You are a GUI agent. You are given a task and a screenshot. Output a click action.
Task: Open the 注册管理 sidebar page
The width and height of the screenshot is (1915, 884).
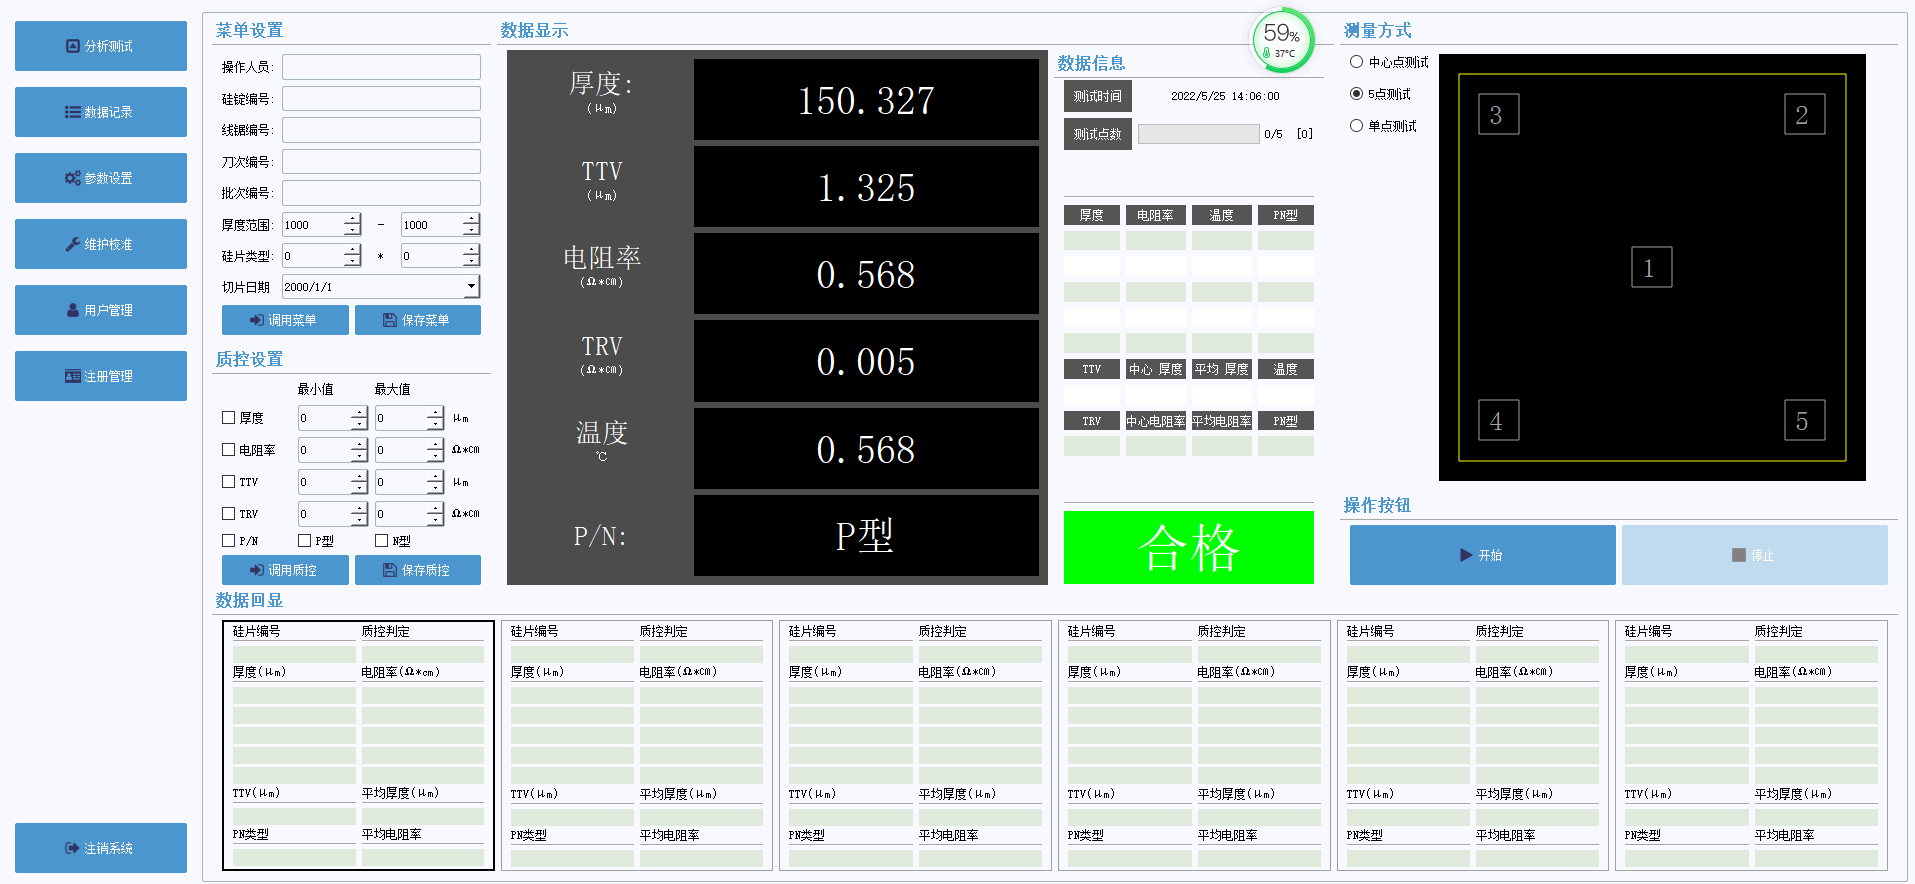[x=101, y=376]
